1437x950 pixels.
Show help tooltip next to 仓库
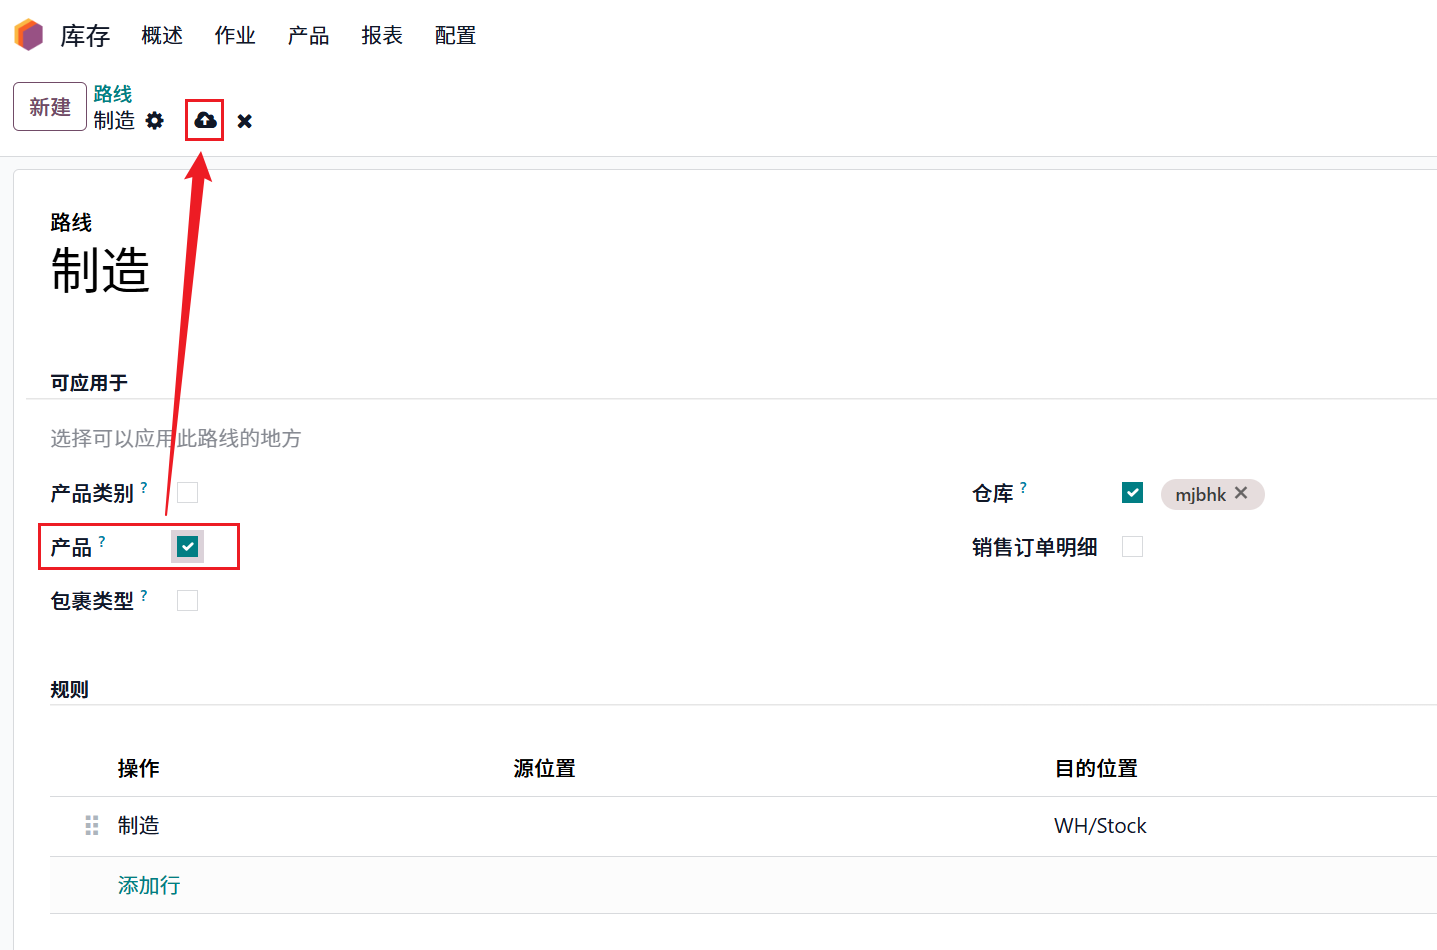pyautogui.click(x=1023, y=487)
